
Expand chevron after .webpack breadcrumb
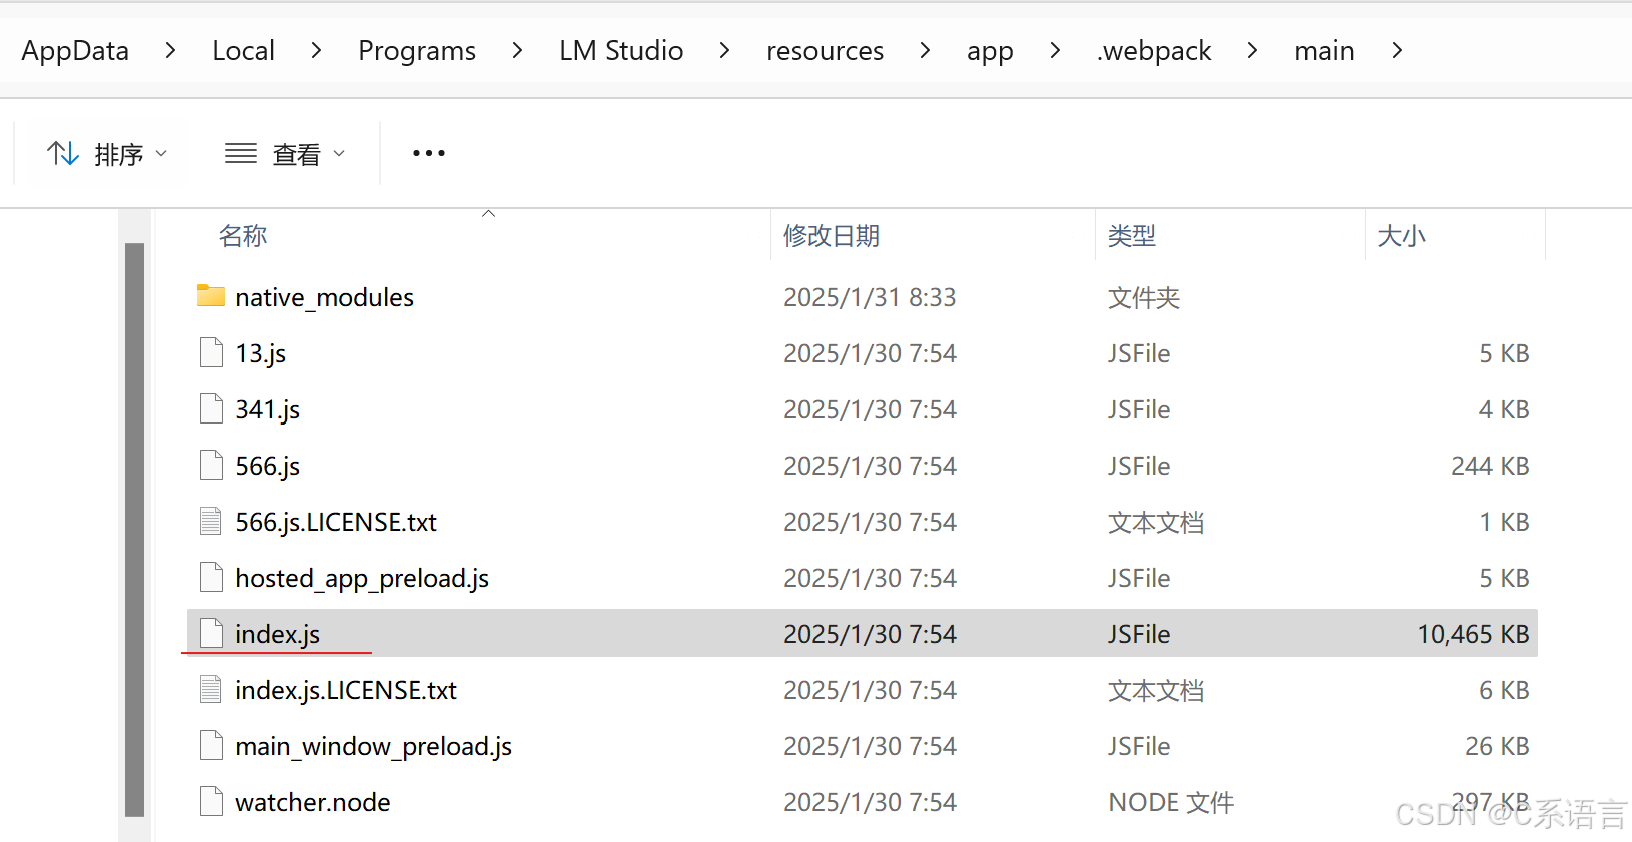1252,50
